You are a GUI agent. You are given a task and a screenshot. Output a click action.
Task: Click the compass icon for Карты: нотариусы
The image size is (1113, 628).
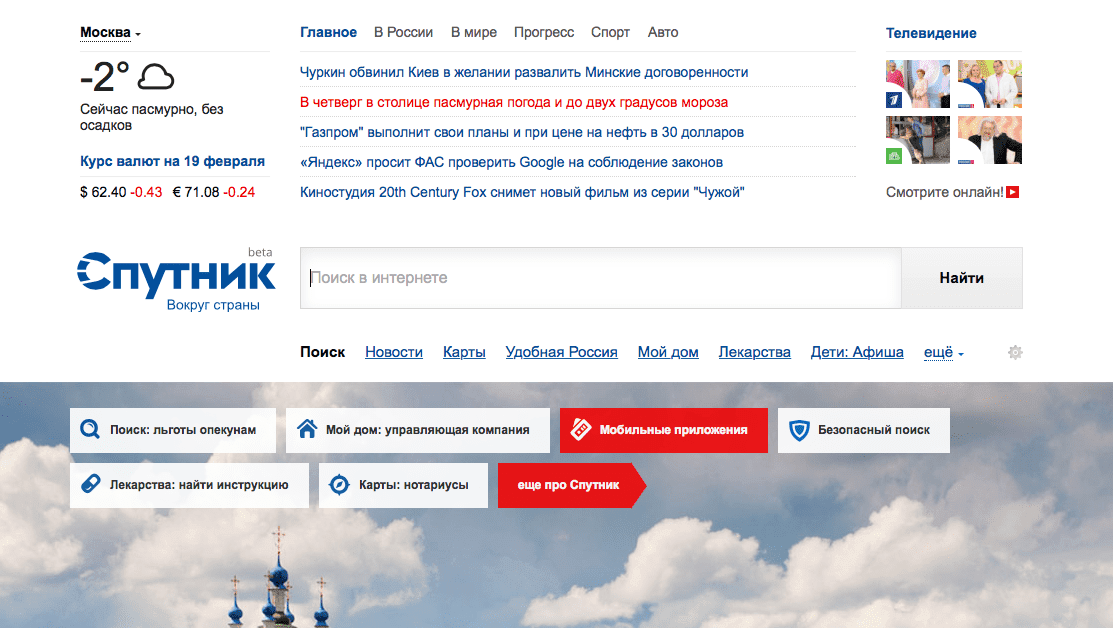(339, 485)
